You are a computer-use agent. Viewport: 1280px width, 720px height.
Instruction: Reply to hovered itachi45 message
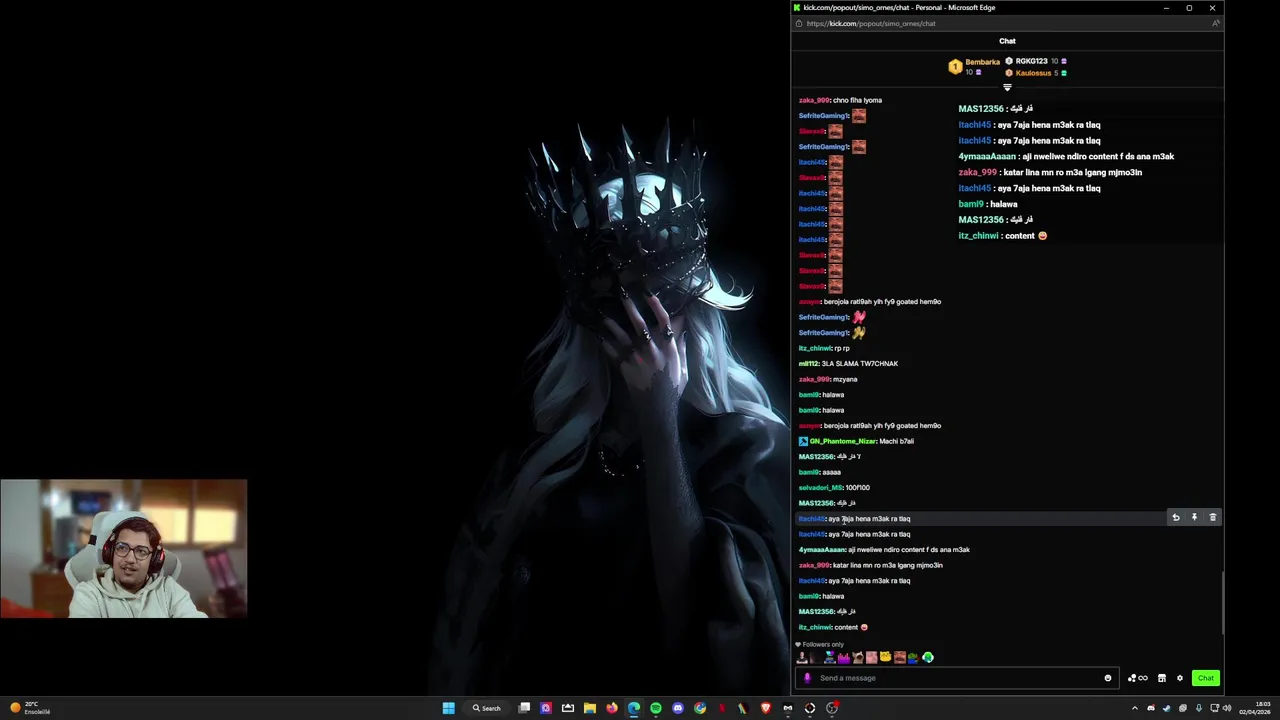coord(1176,518)
